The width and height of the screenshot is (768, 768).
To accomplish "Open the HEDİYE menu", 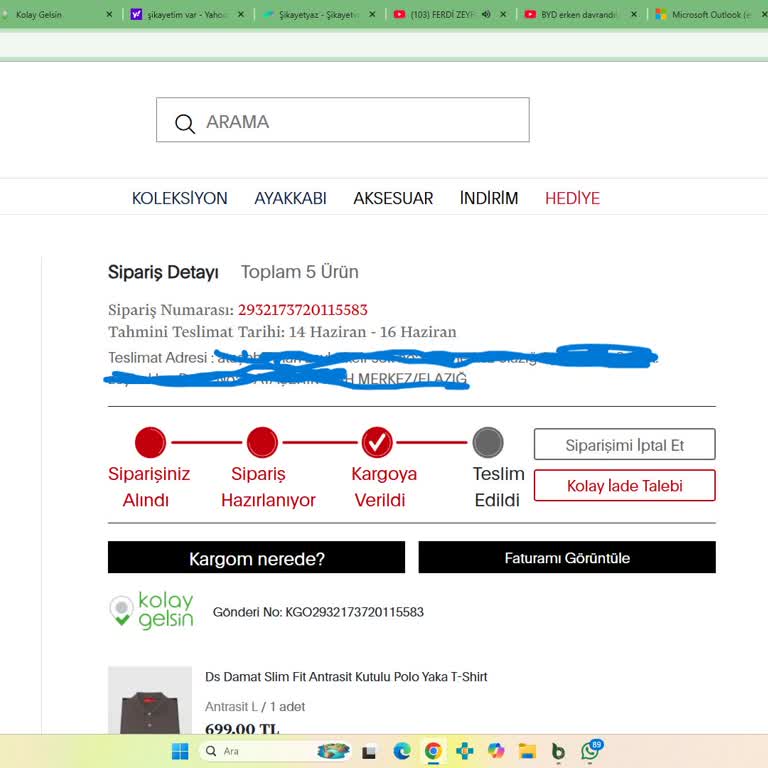I will 573,198.
